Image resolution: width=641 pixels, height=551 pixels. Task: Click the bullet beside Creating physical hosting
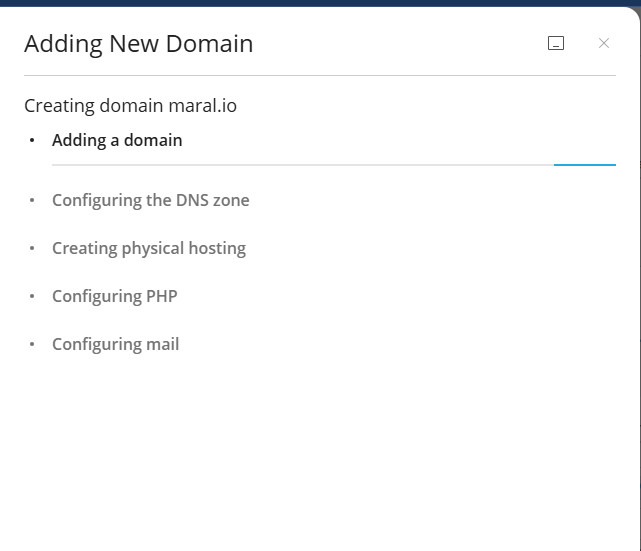tap(32, 249)
